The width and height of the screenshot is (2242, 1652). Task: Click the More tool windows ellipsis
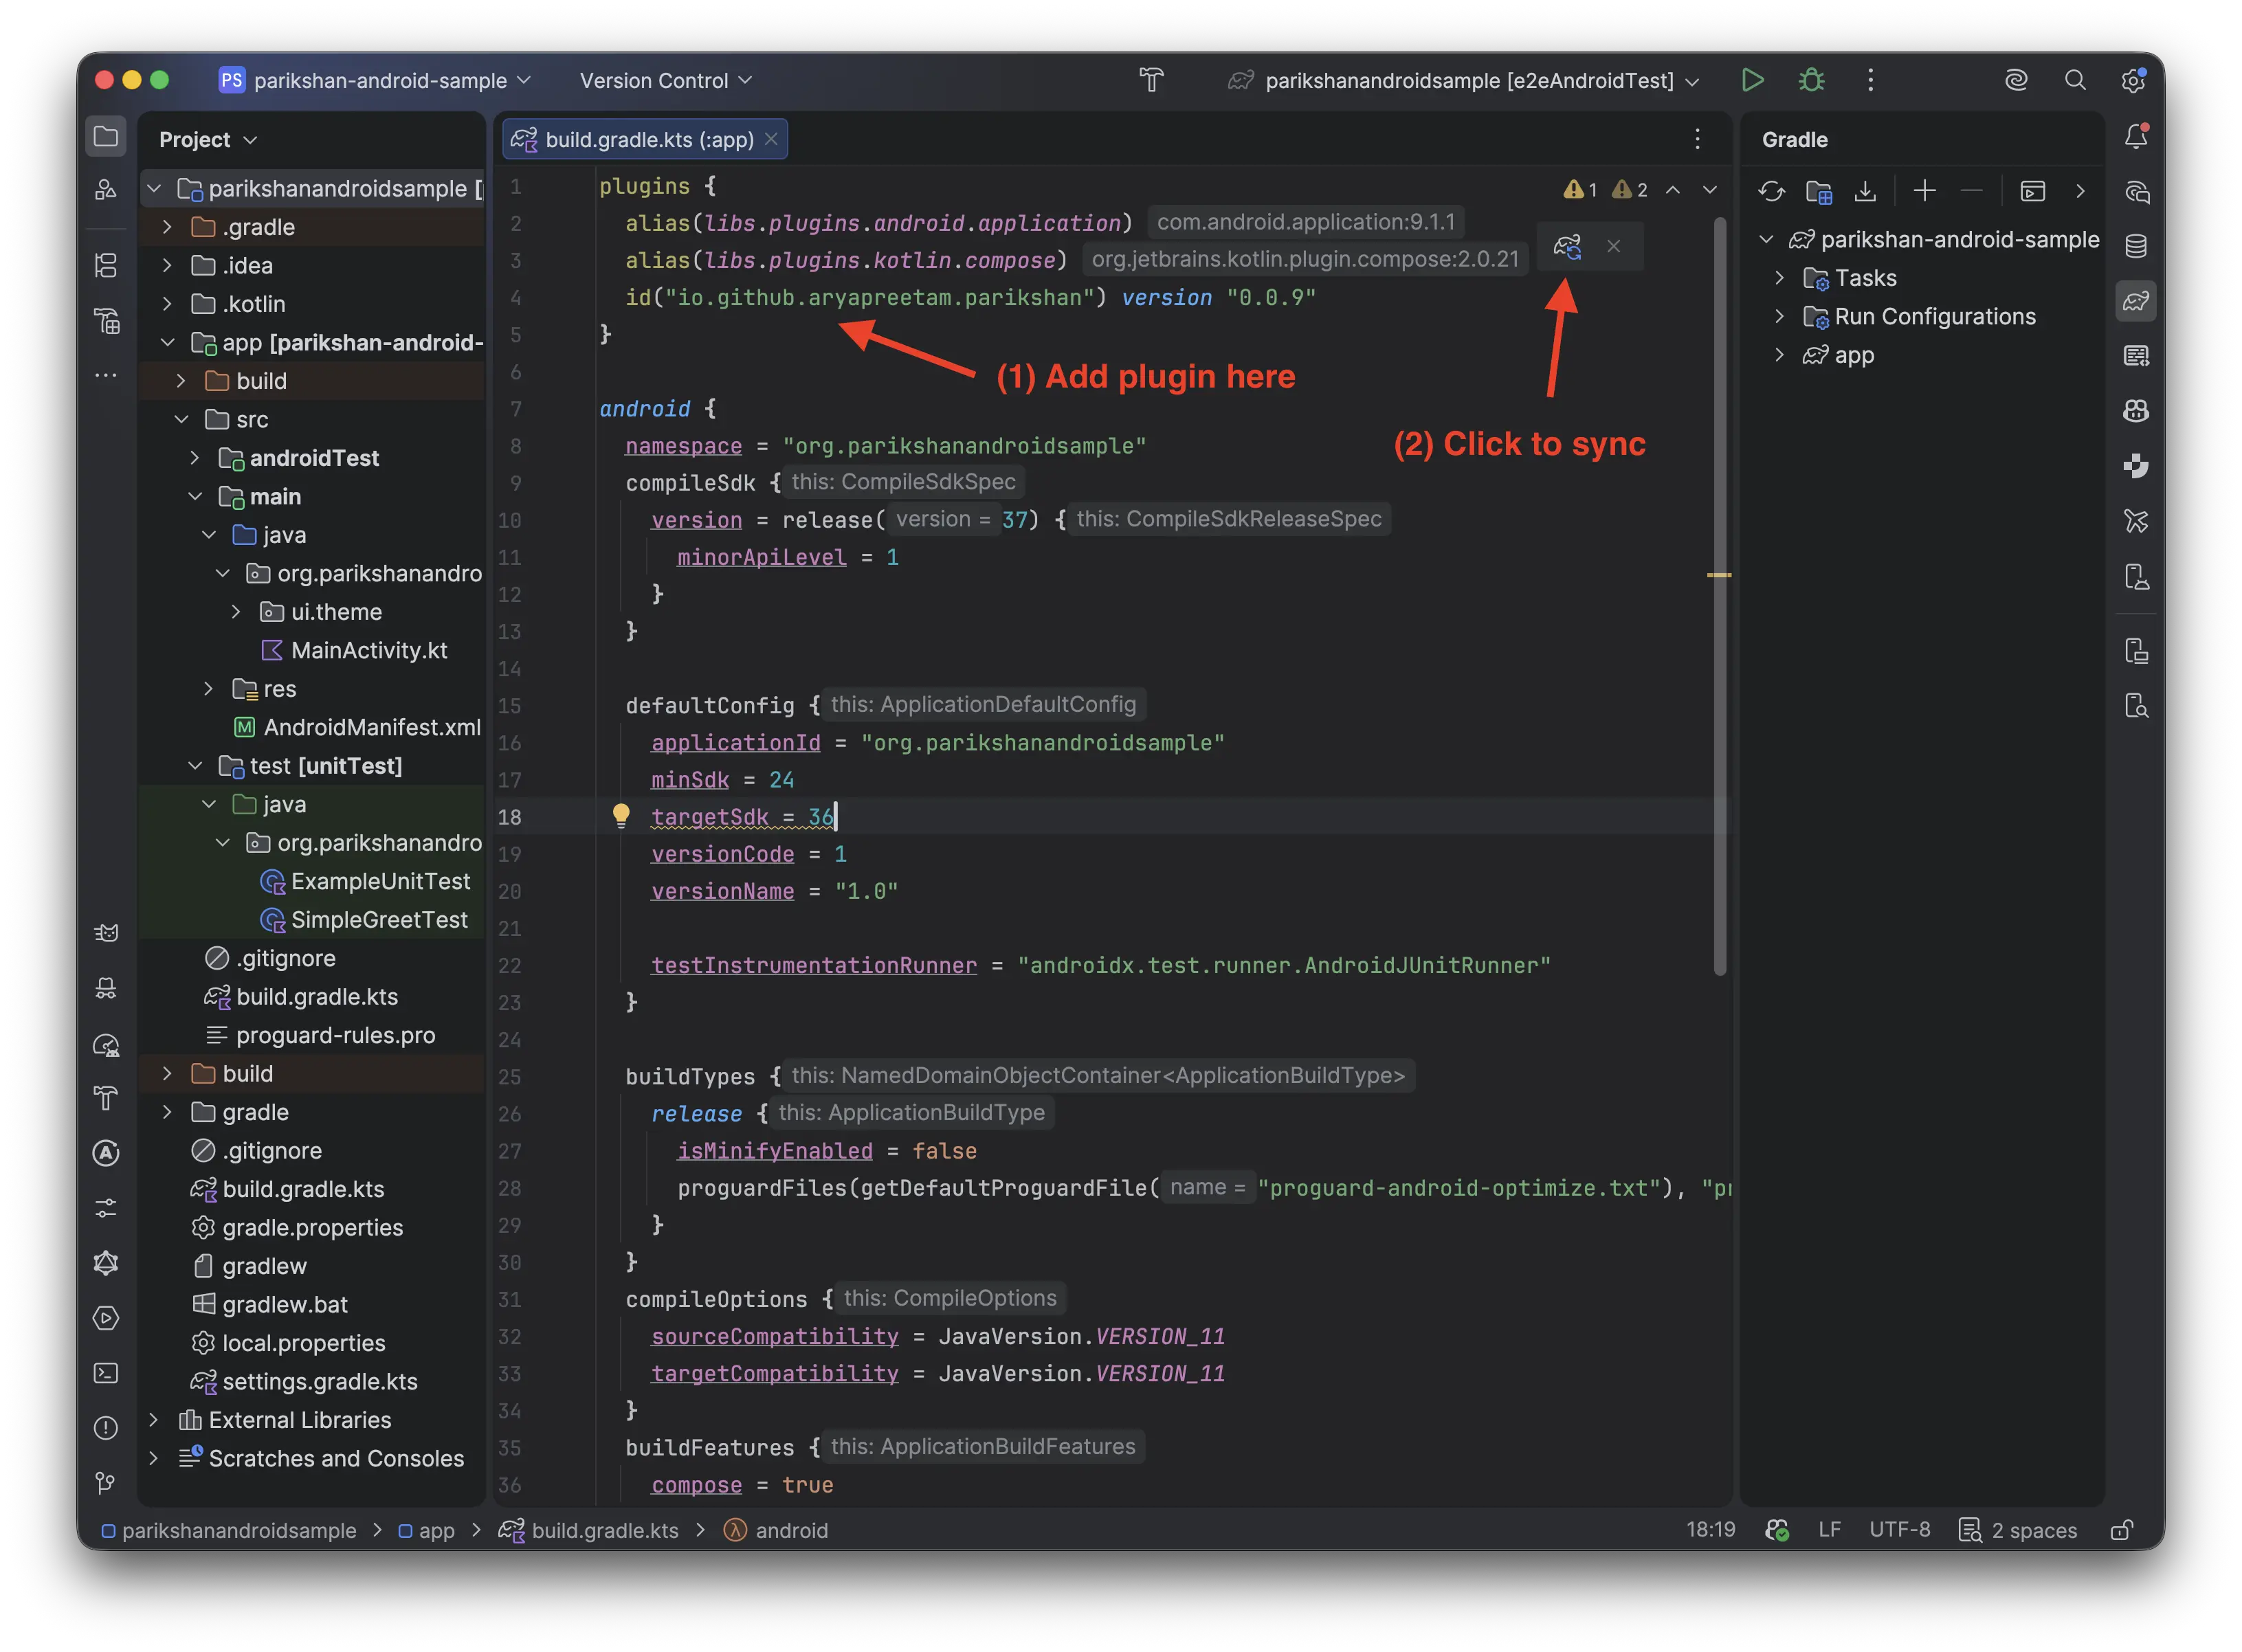pos(106,376)
